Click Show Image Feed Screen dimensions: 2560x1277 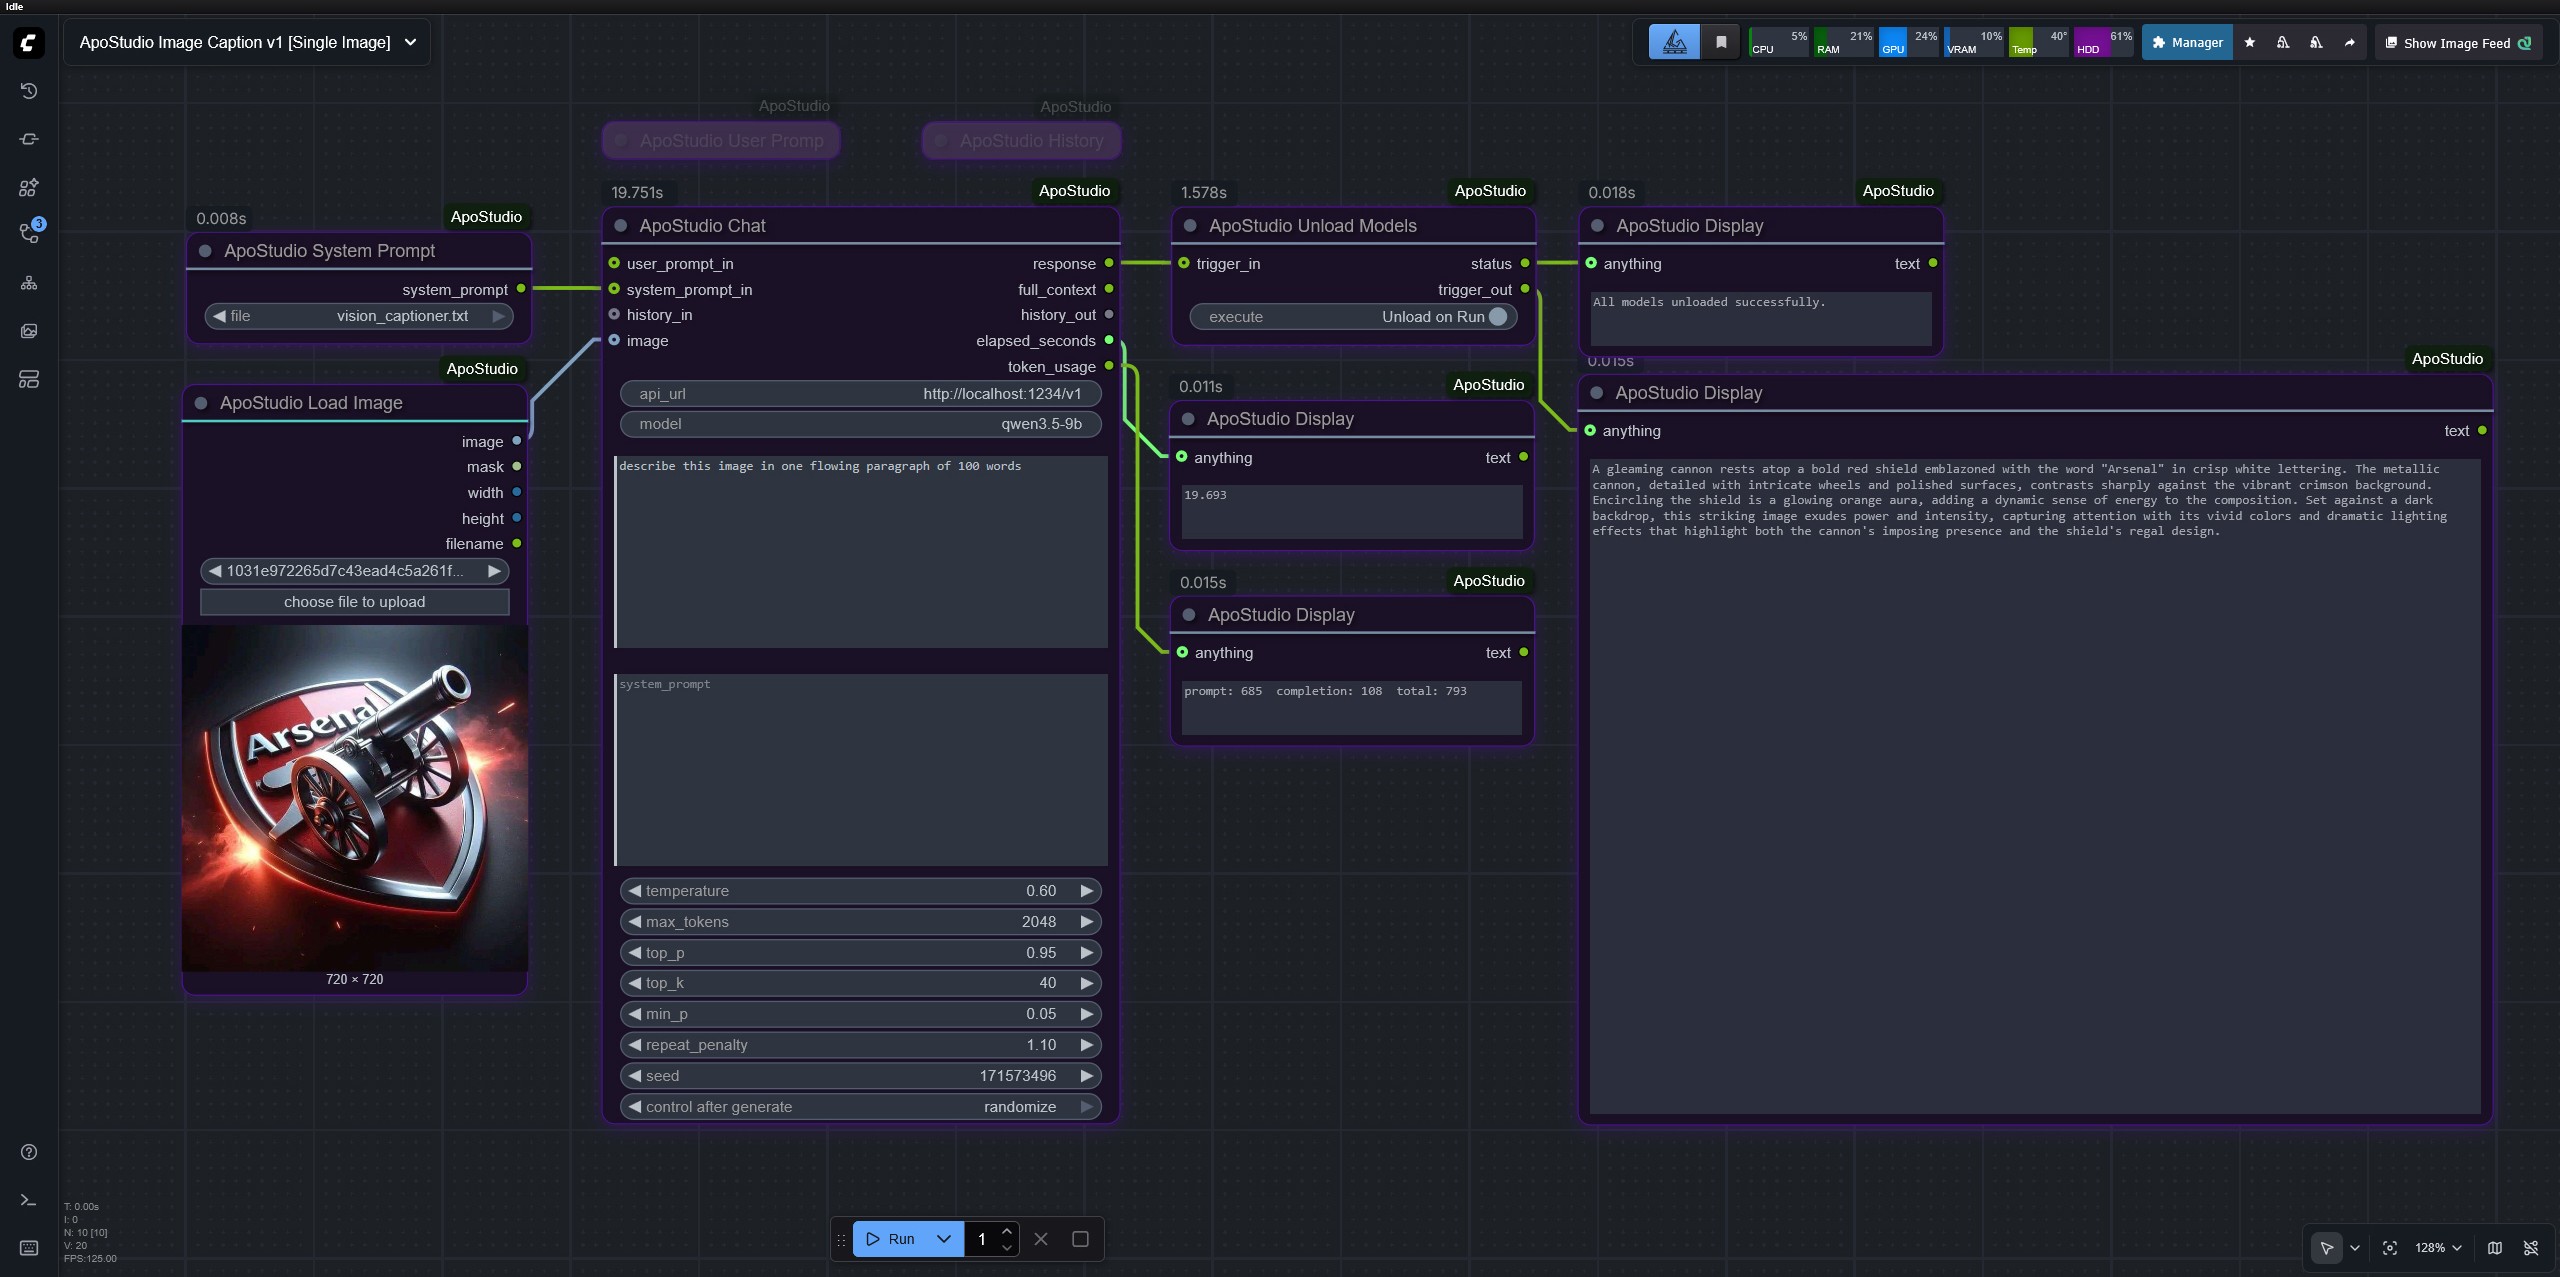(x=2458, y=43)
